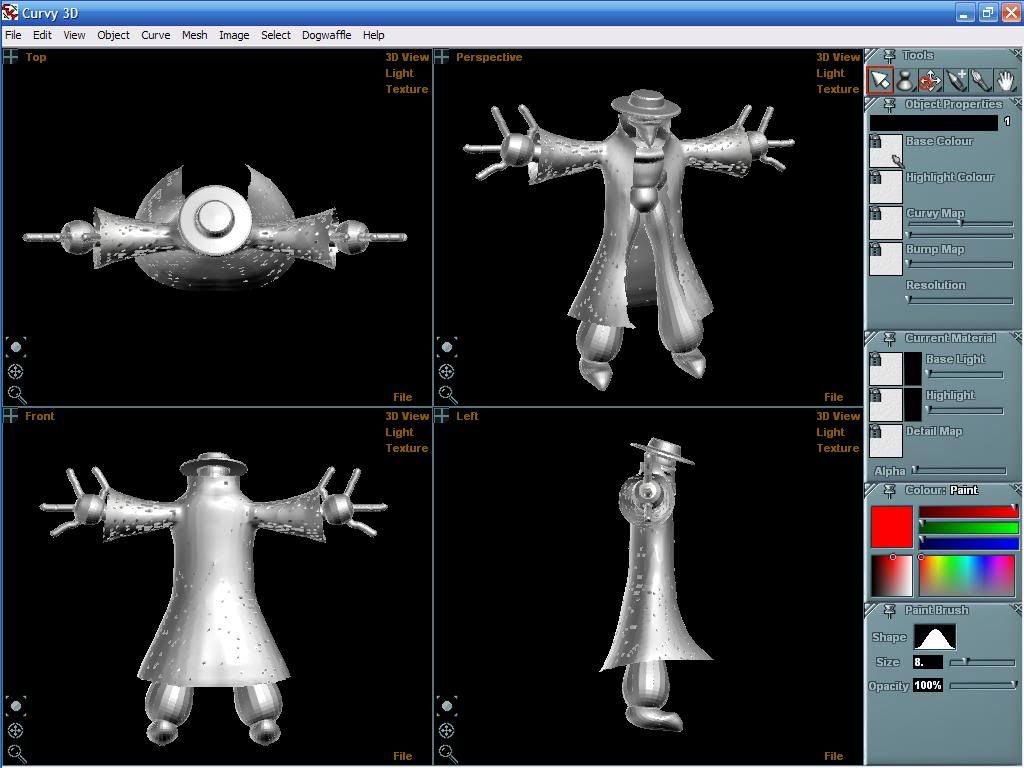Open the Light options in Perspective viewport
The height and width of the screenshot is (768, 1024).
(x=830, y=73)
